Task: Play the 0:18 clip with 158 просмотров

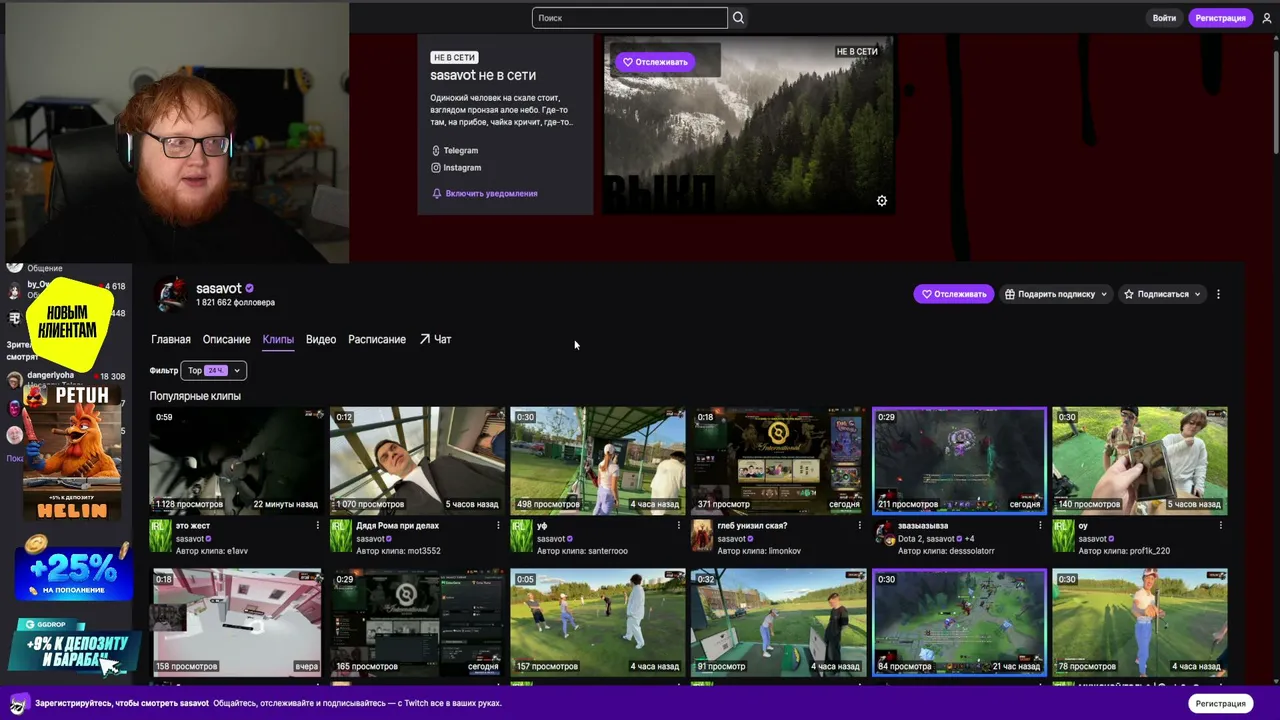Action: point(237,623)
